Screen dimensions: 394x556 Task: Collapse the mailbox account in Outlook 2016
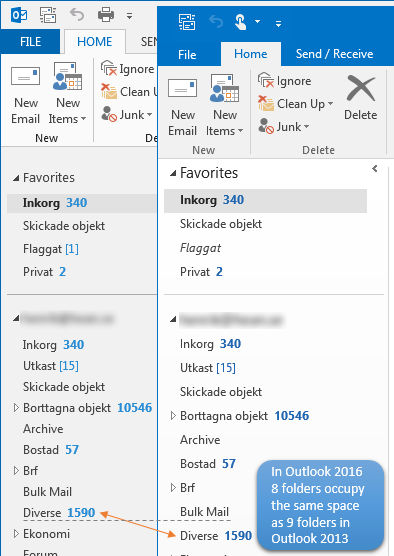[x=173, y=319]
